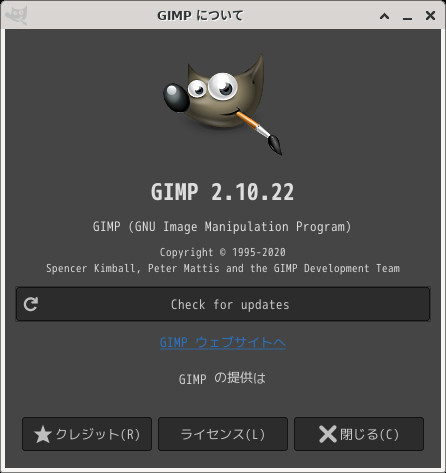
Task: Click the Copyright 1995-2020 text
Action: [223, 252]
